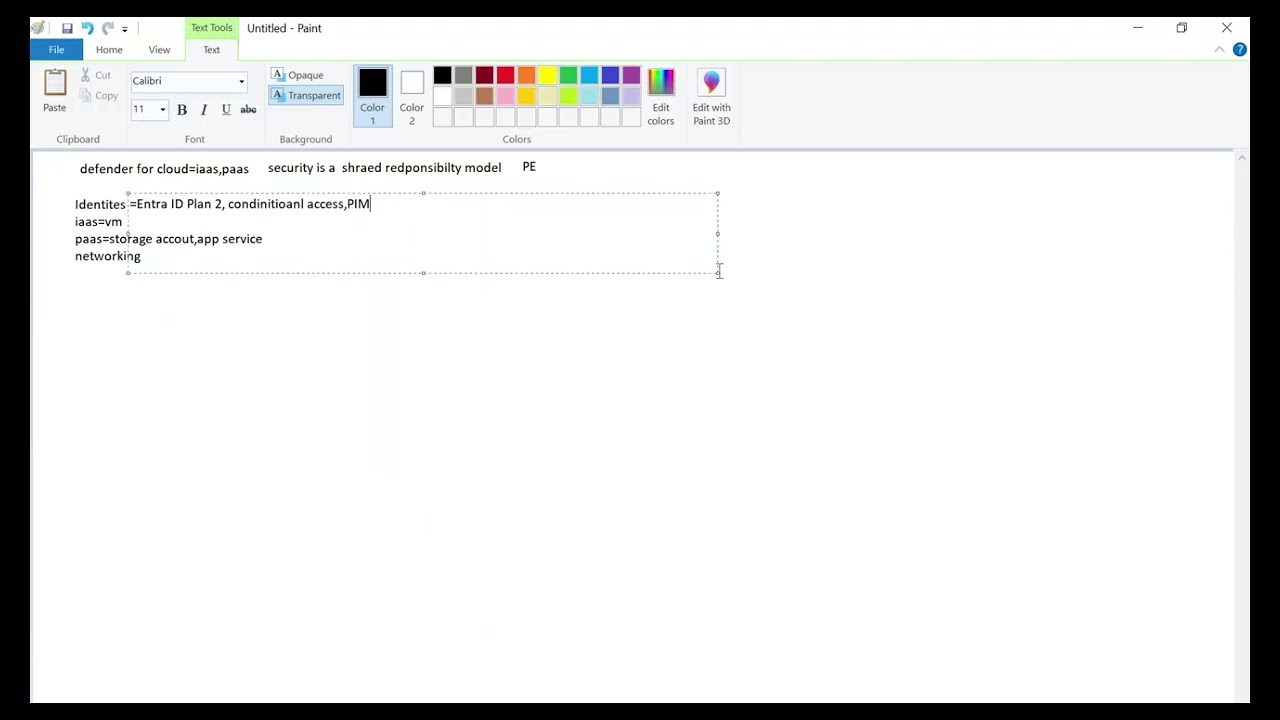Pick the white color swatch
The height and width of the screenshot is (720, 1280).
point(442,96)
